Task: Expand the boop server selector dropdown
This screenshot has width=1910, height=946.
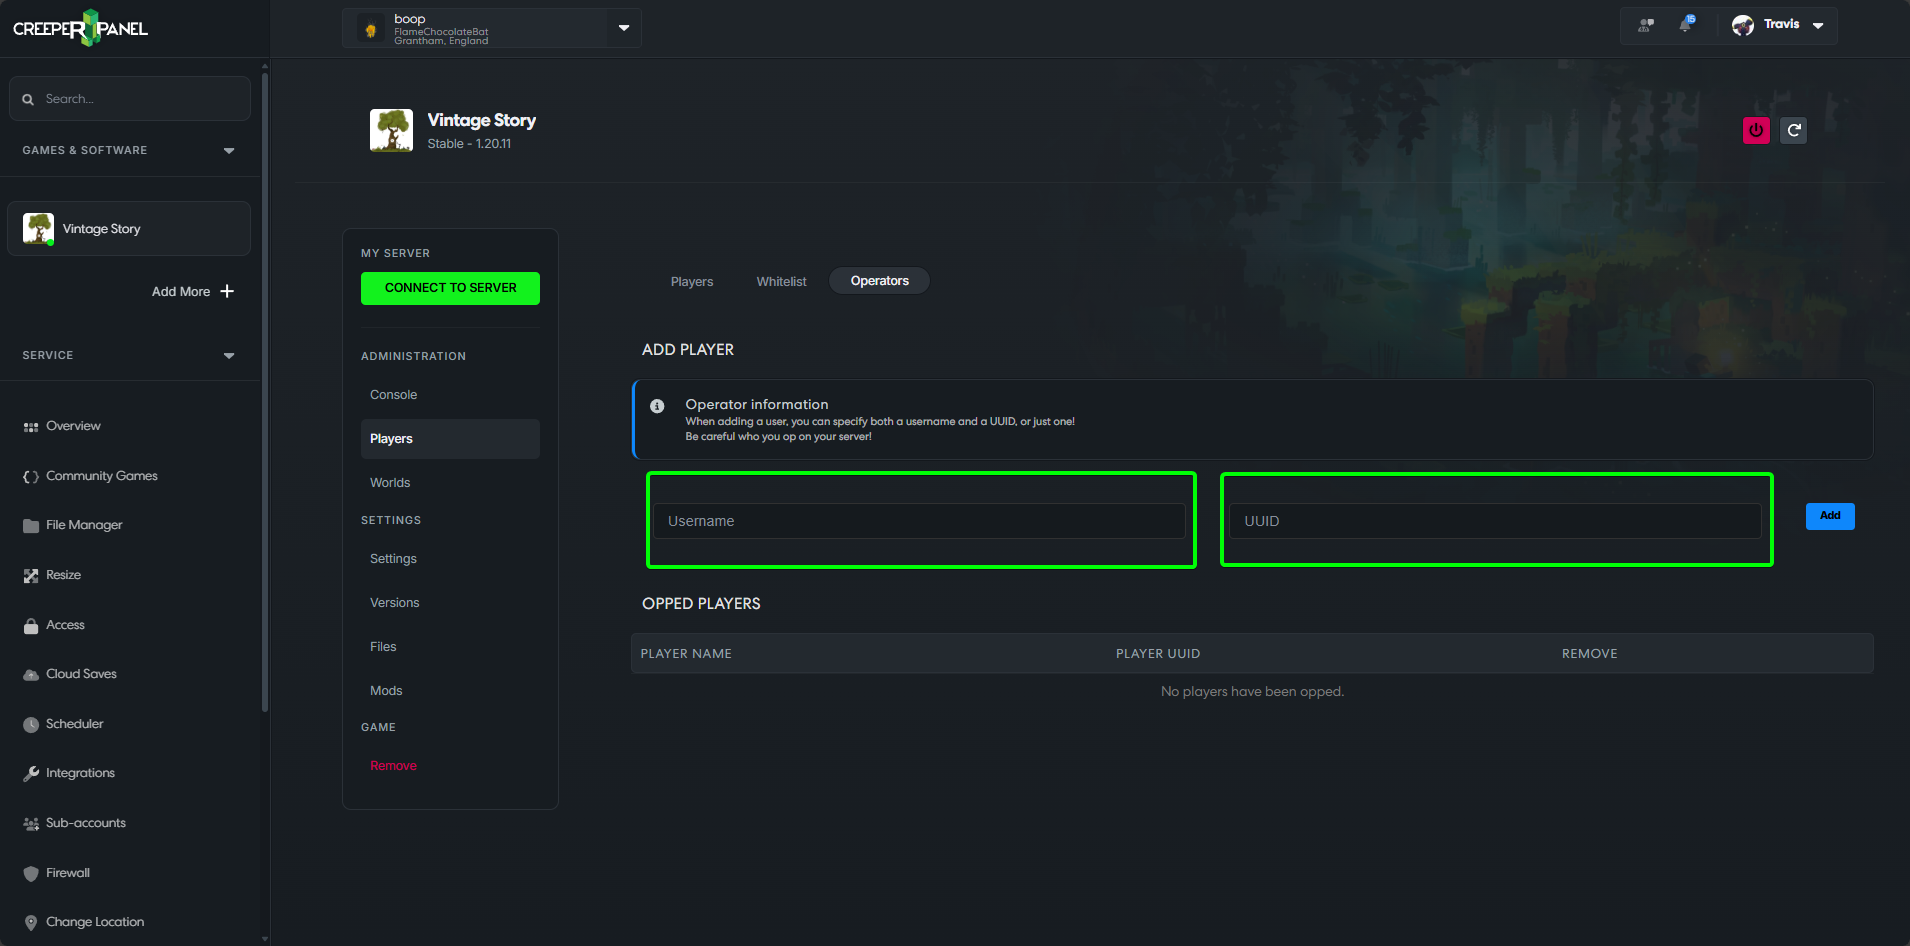Action: [x=623, y=28]
